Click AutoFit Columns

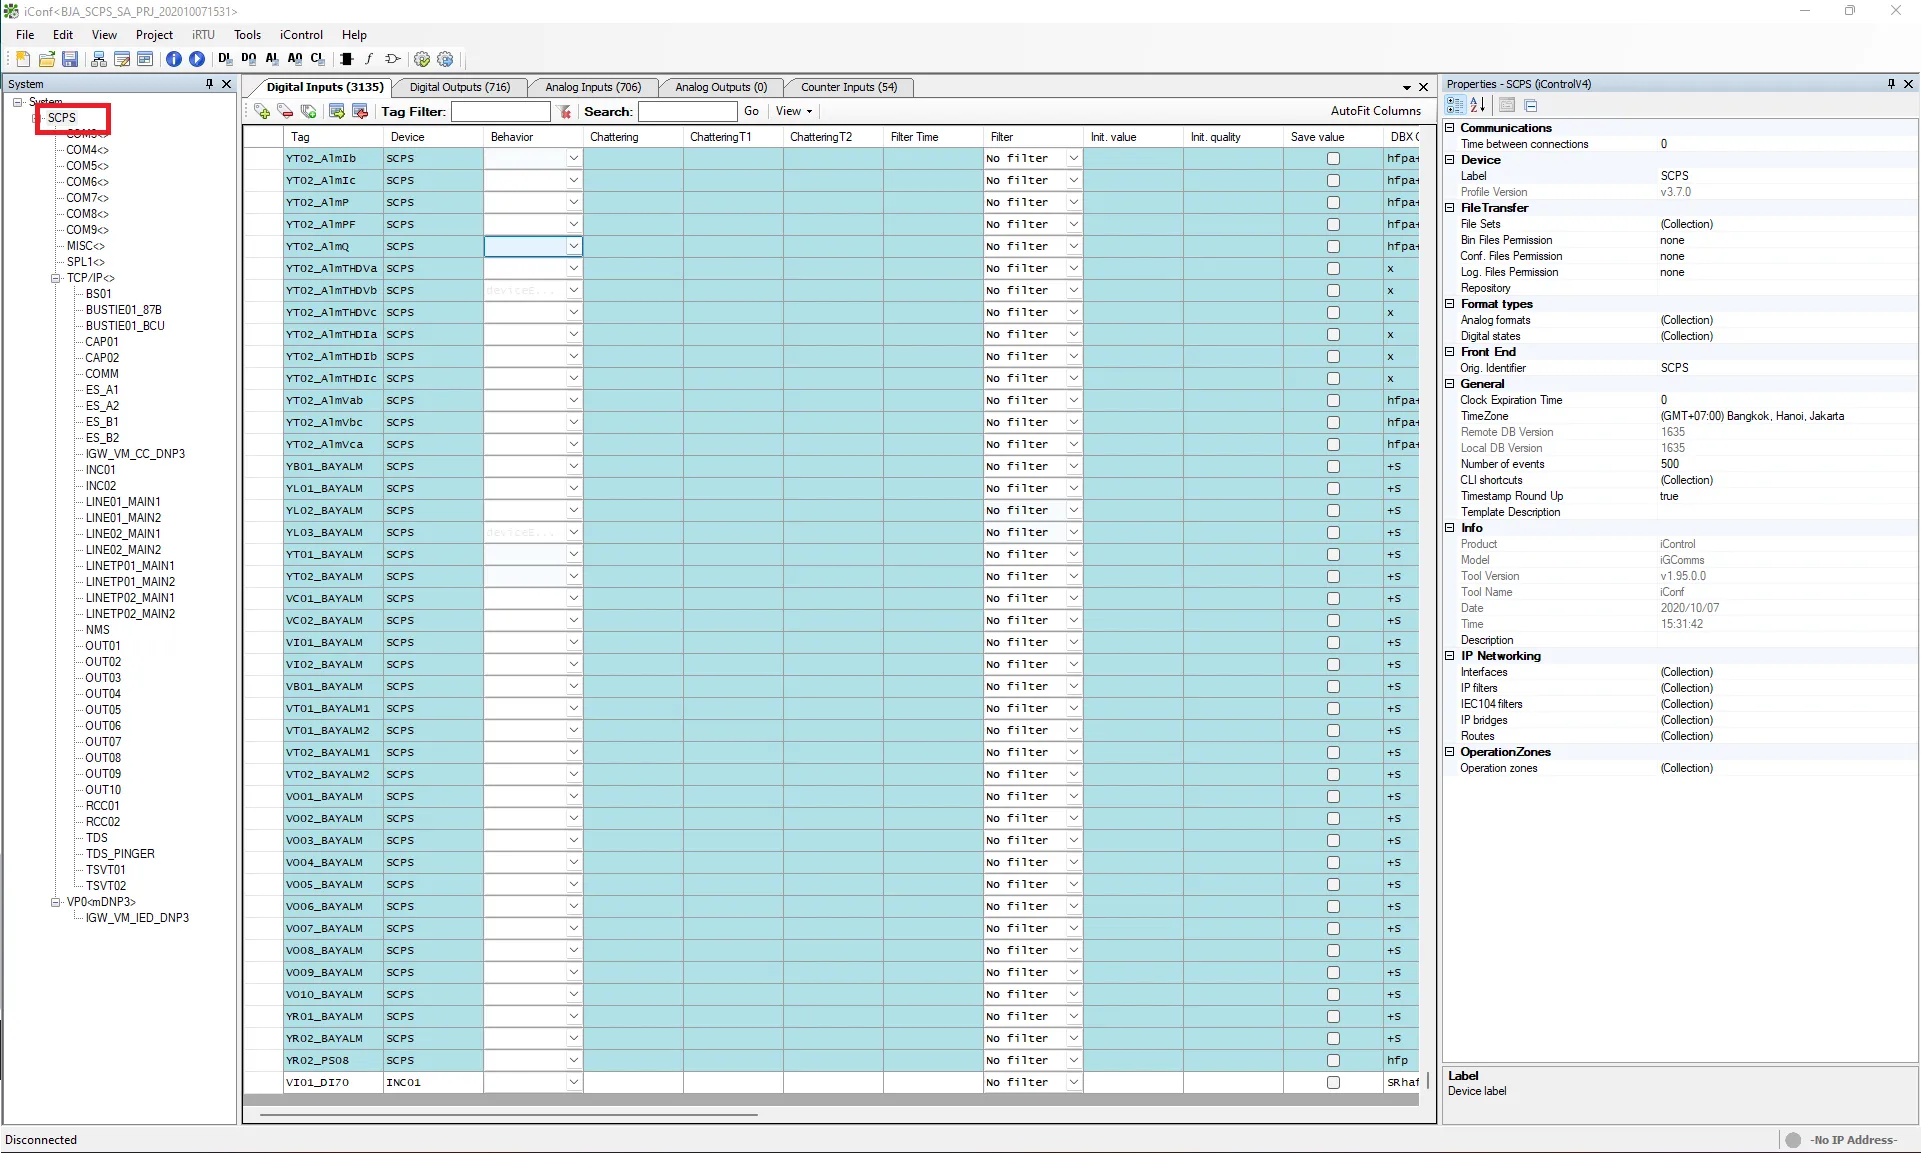pos(1375,111)
